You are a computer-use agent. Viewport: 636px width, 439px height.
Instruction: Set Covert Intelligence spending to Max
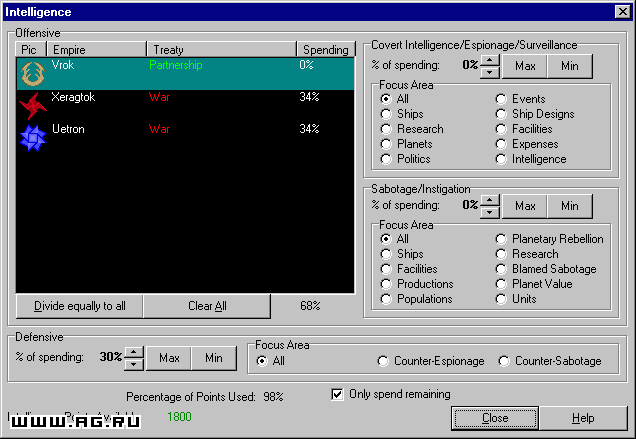pyautogui.click(x=525, y=66)
